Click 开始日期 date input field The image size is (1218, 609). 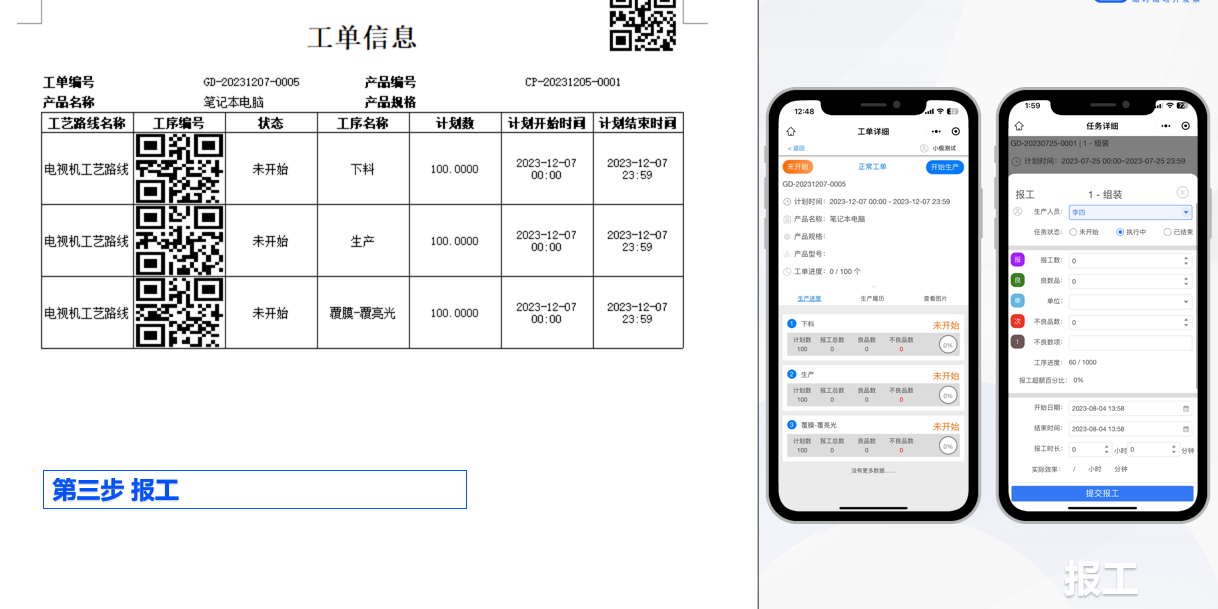tap(1130, 408)
